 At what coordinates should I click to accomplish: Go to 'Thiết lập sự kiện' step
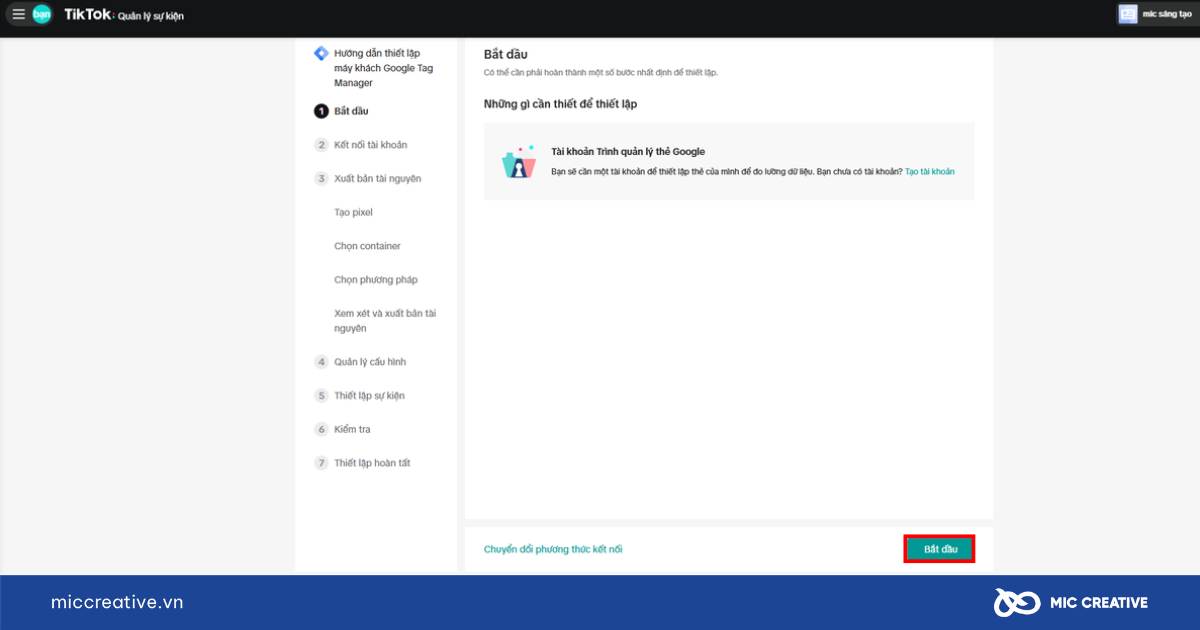pos(369,396)
